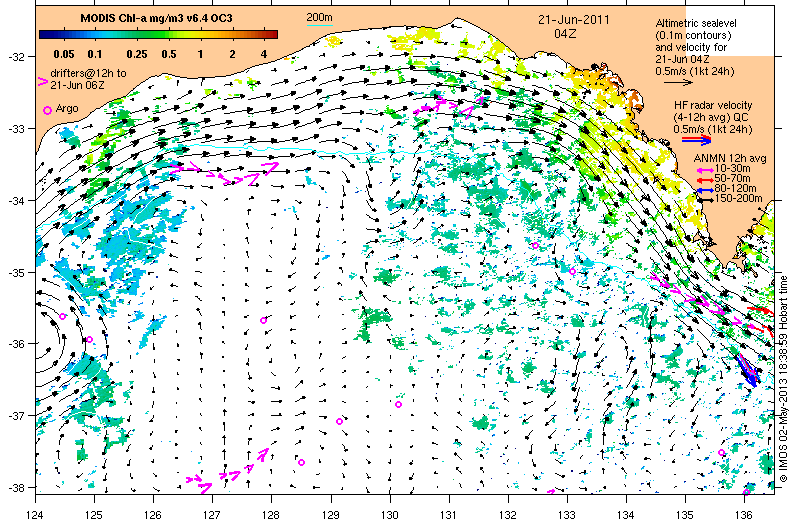Viewport: 800px width, 520px height.
Task: Select the '21-Jun-2011' date heading
Action: click(574, 20)
